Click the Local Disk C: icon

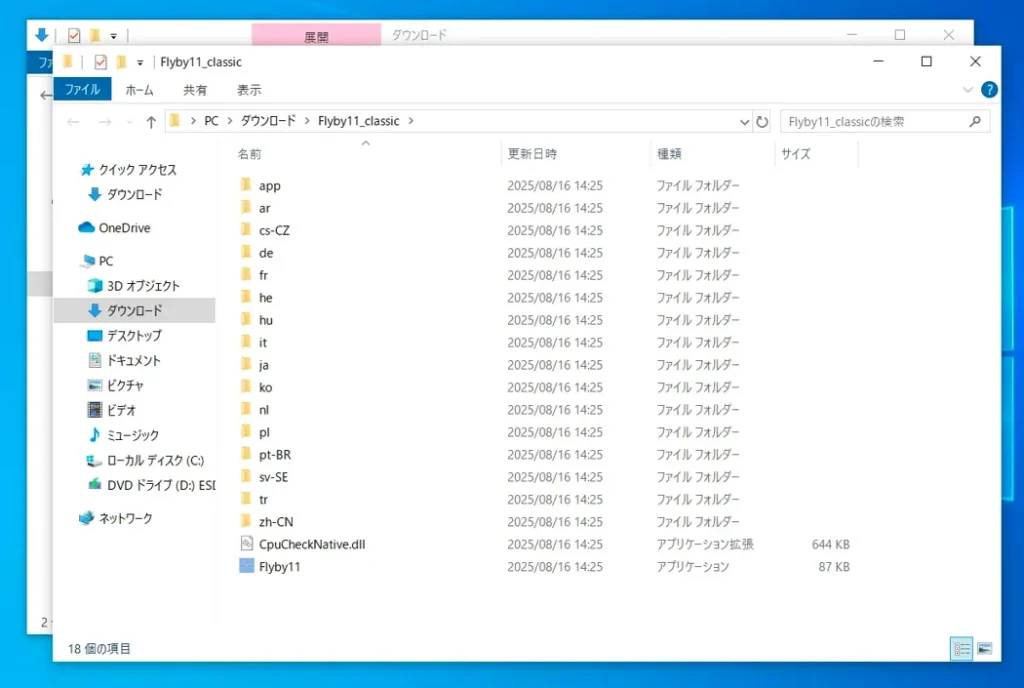(95, 460)
